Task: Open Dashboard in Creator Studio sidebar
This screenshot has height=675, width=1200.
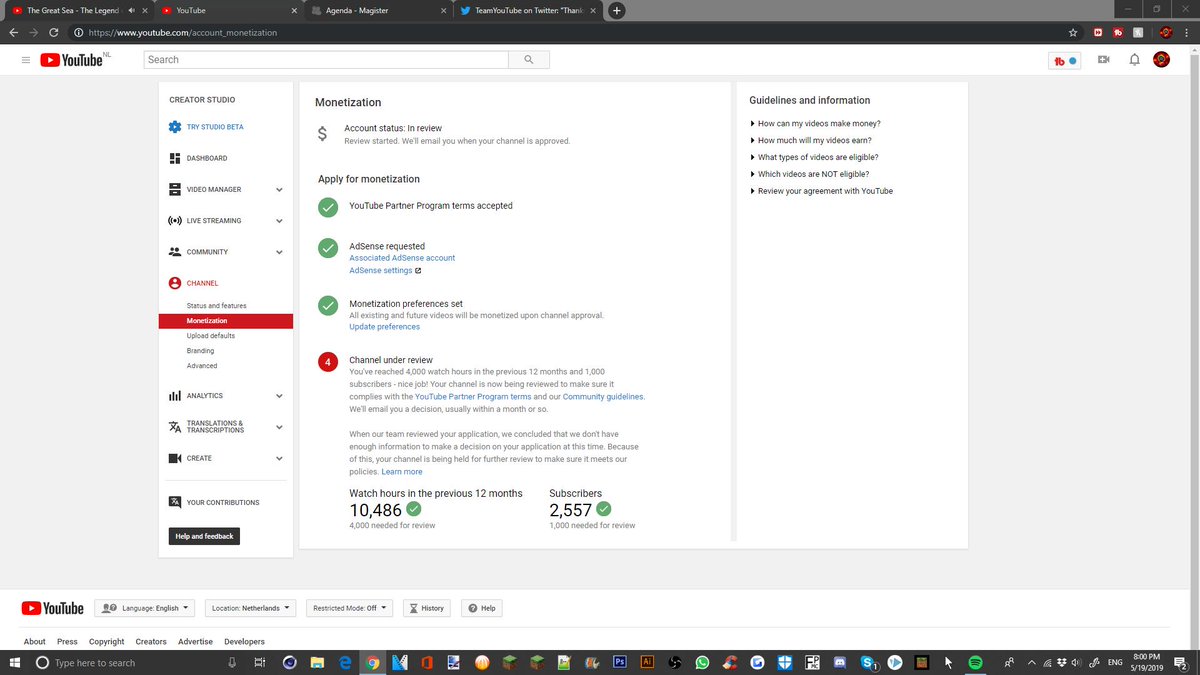Action: [x=207, y=158]
